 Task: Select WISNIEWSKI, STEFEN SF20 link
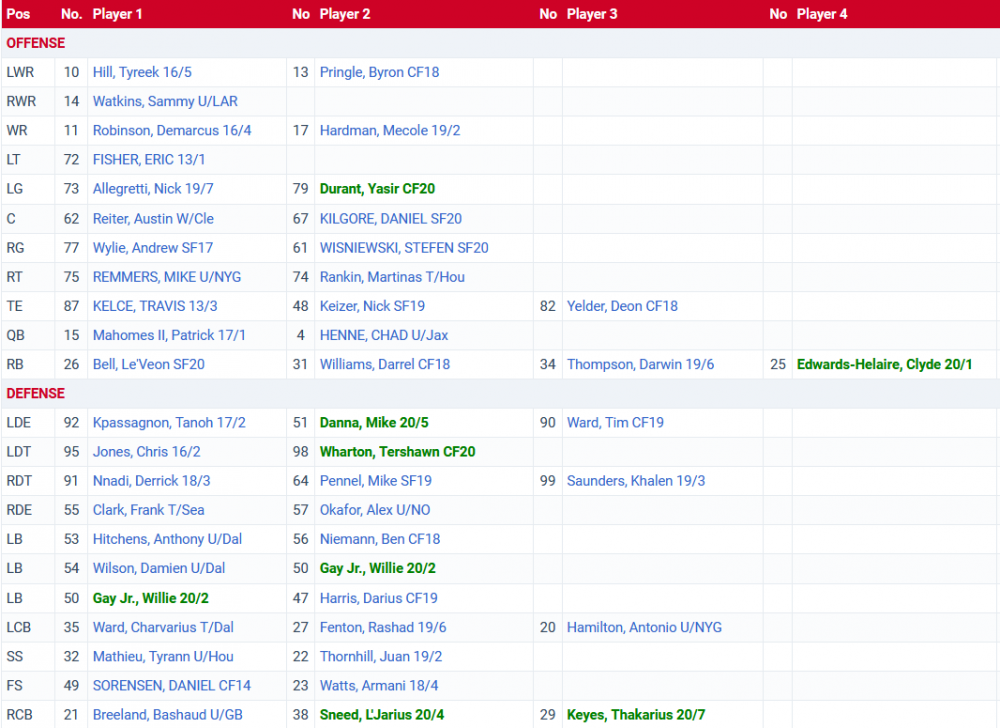tap(404, 248)
